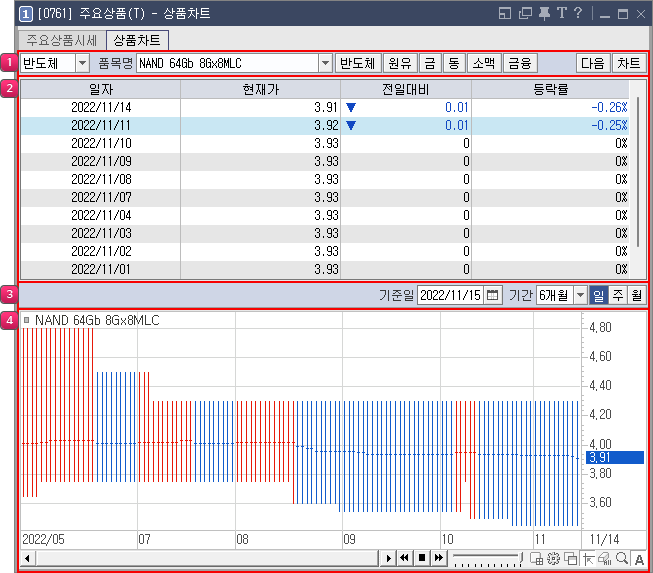Click the chart's left scroll arrow
The height and width of the screenshot is (573, 653).
point(27,558)
